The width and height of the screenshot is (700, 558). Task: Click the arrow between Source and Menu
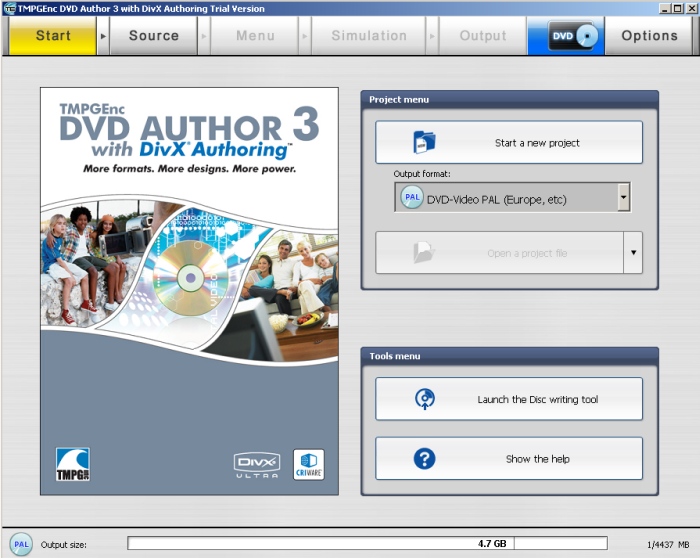(204, 36)
